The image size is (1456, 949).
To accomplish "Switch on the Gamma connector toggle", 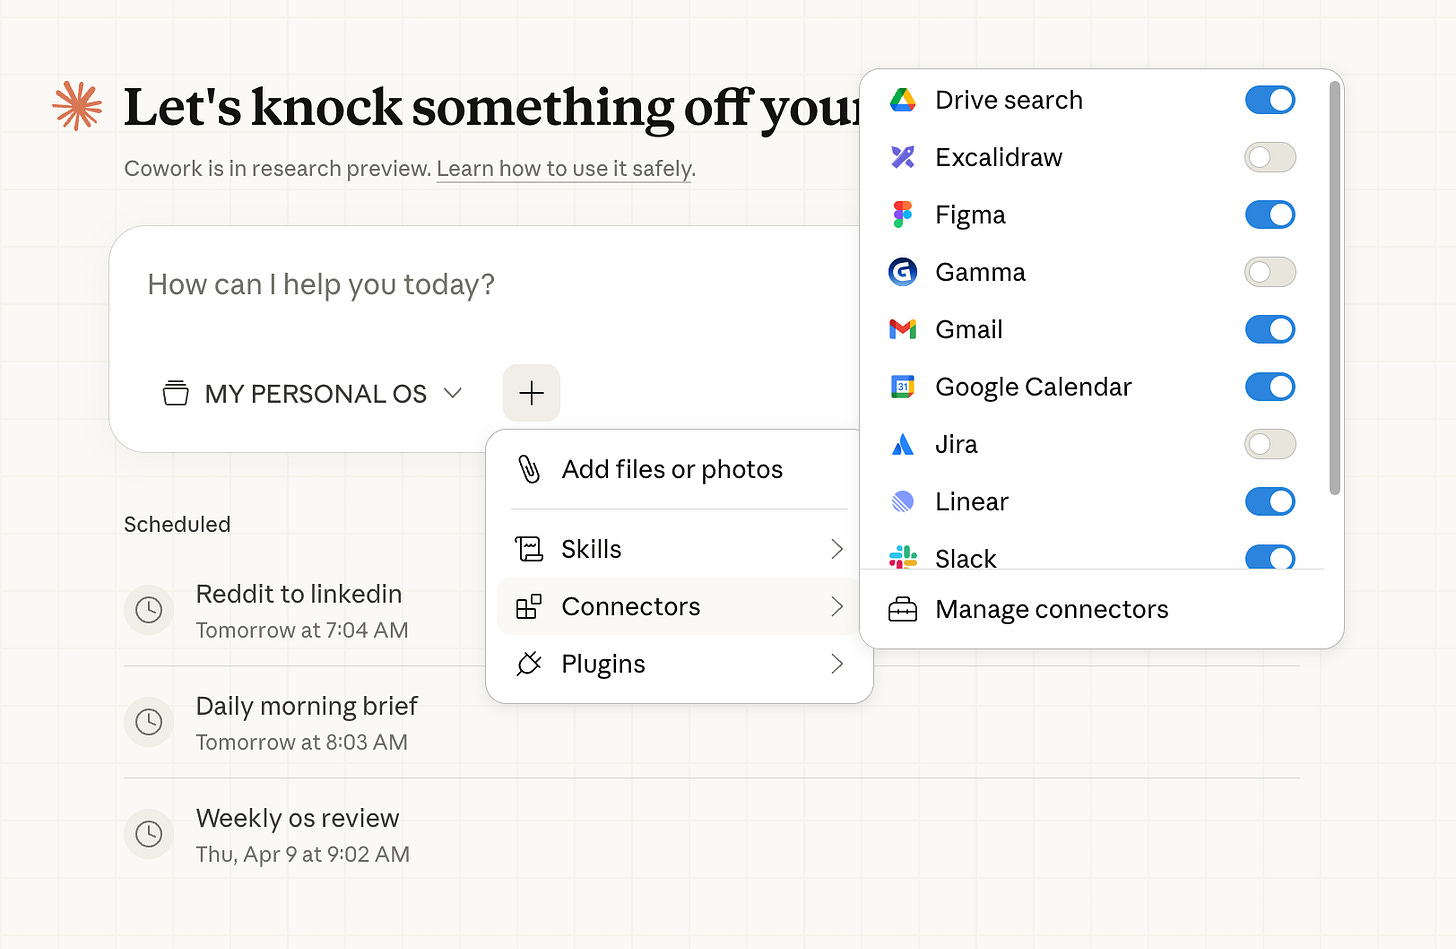I will click(1270, 272).
